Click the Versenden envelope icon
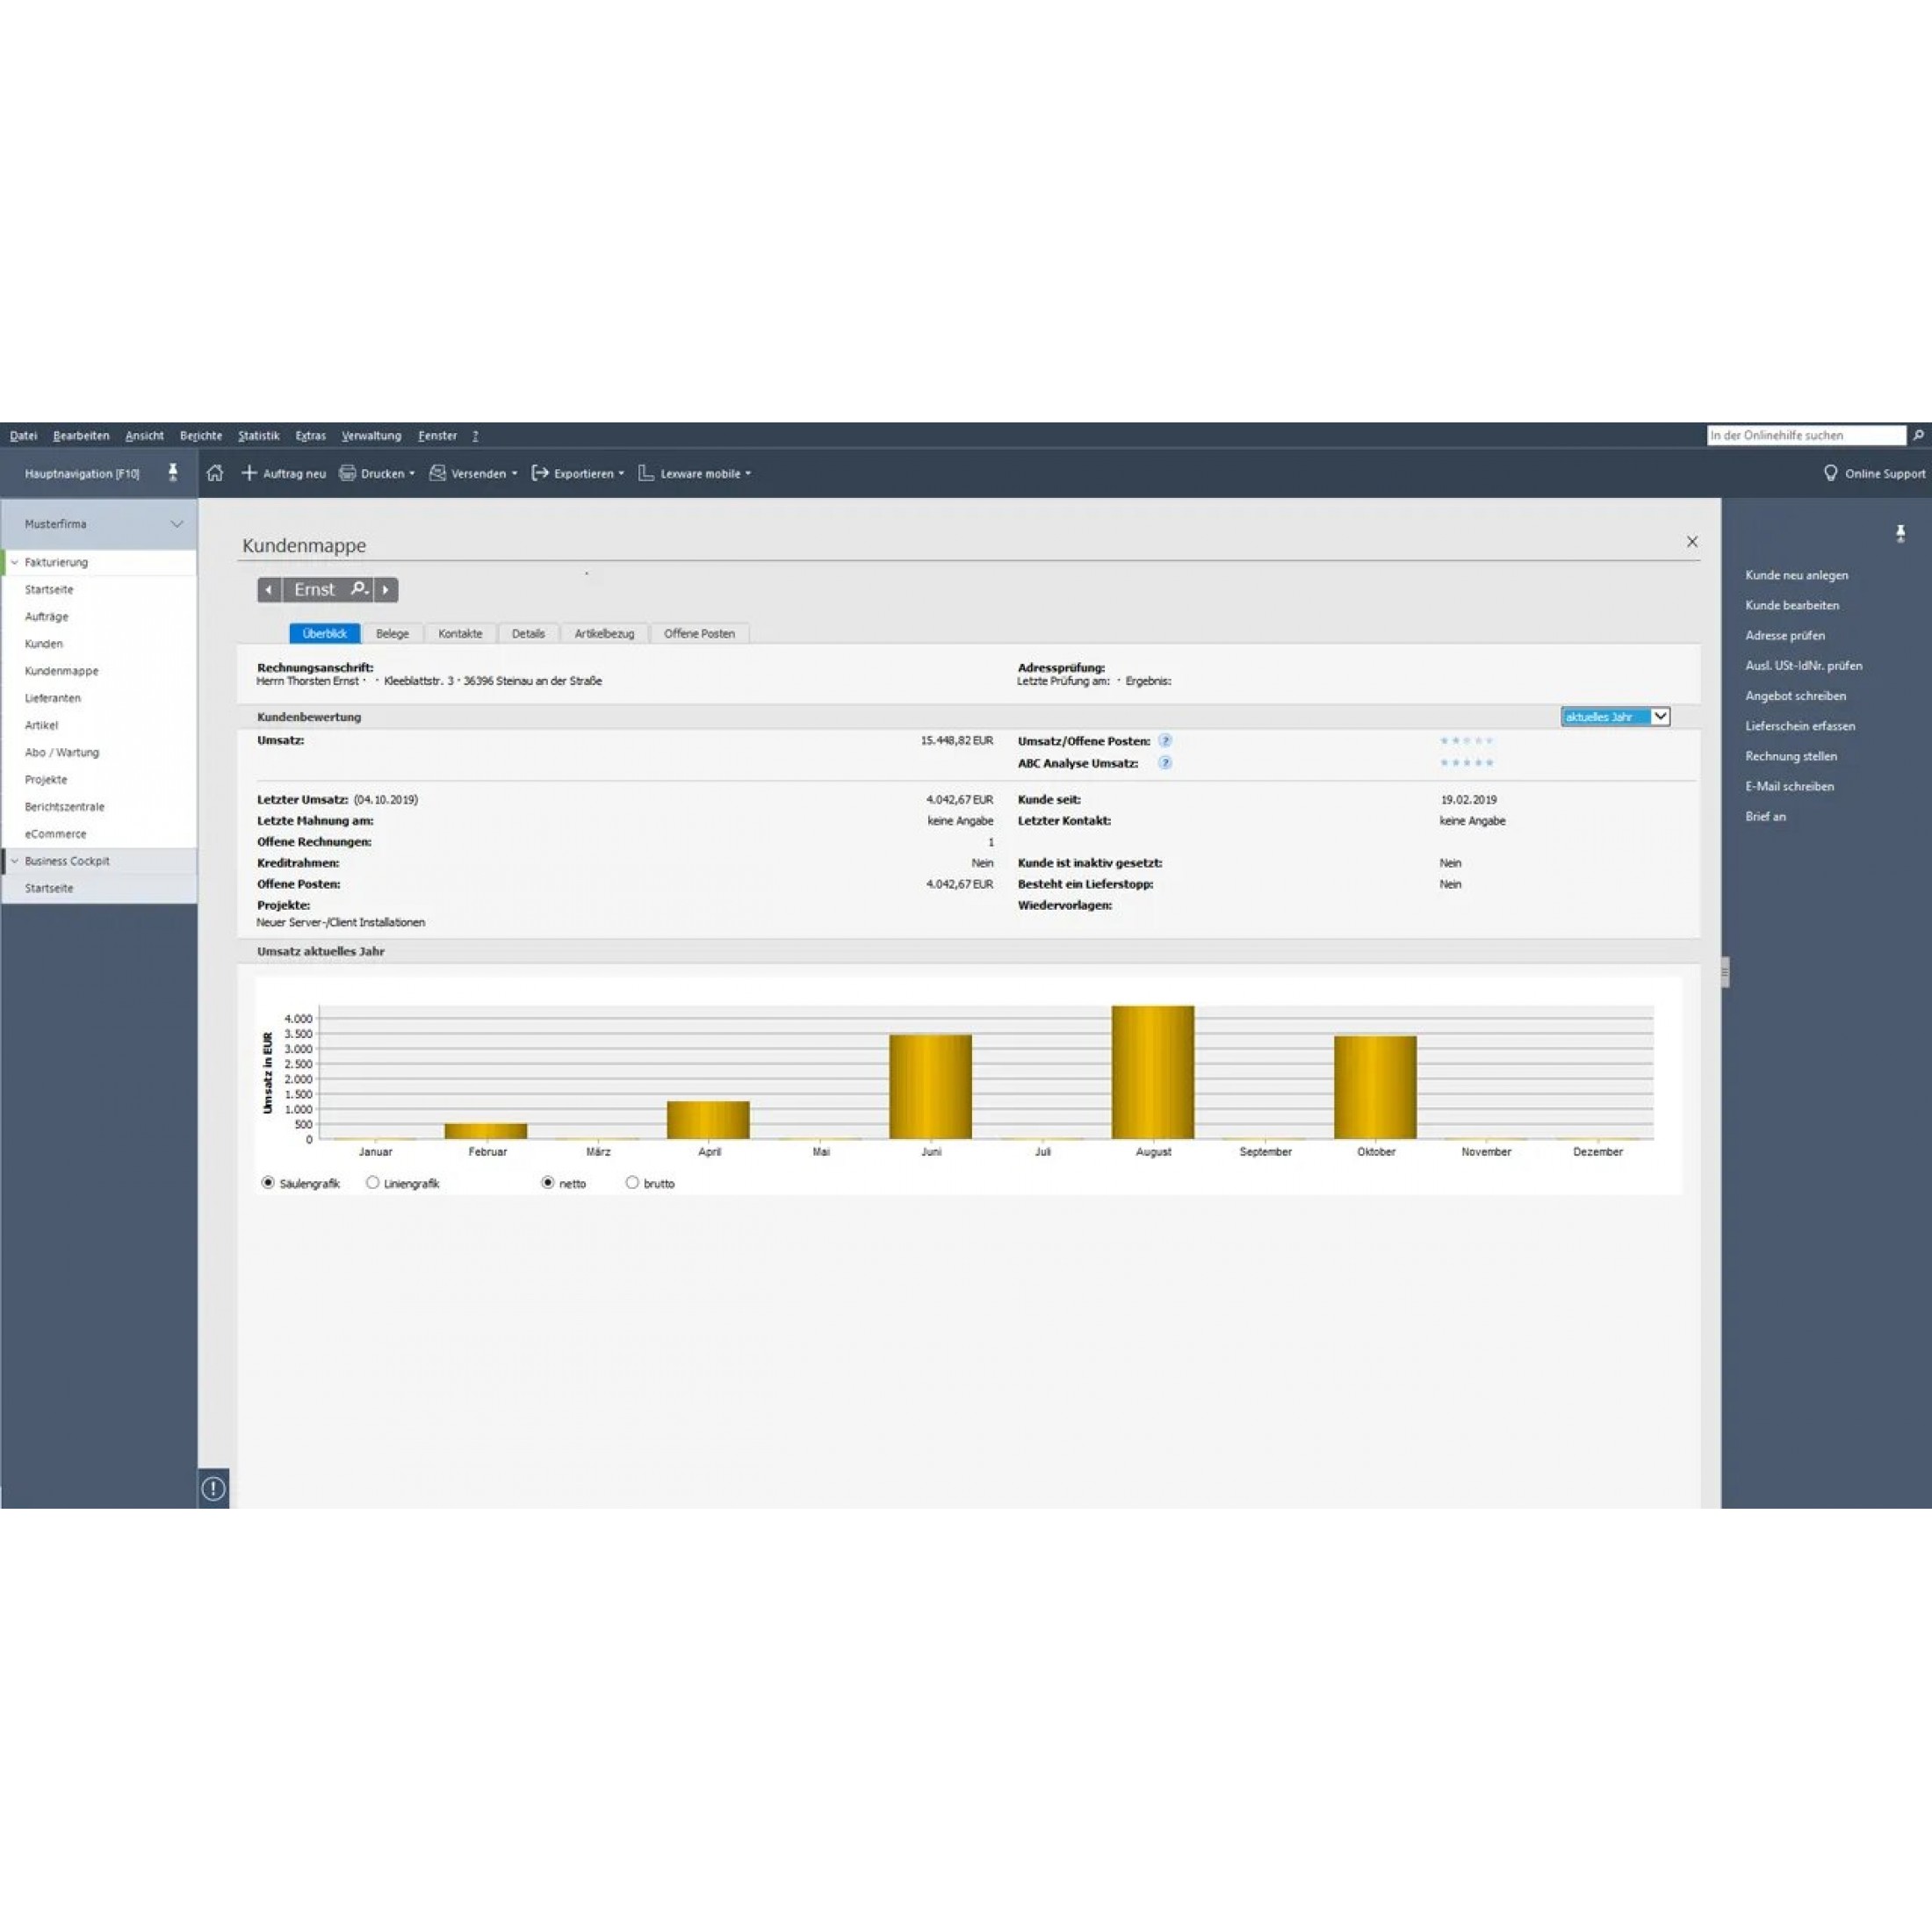This screenshot has height=1932, width=1932. click(438, 473)
